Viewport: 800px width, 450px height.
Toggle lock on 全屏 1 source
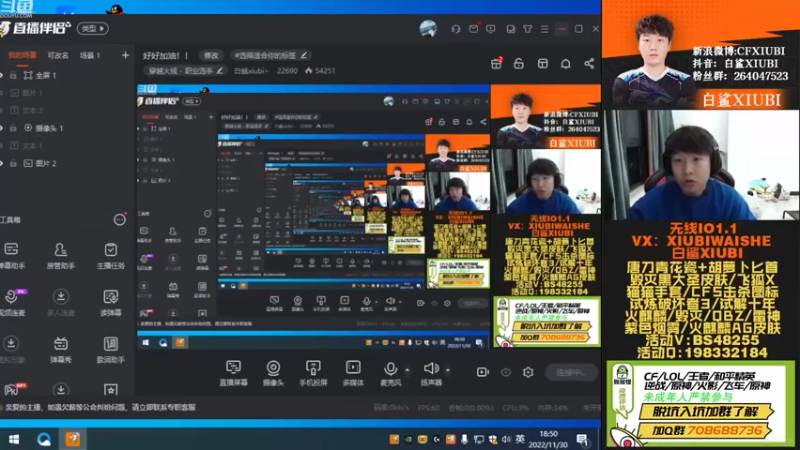tap(13, 75)
